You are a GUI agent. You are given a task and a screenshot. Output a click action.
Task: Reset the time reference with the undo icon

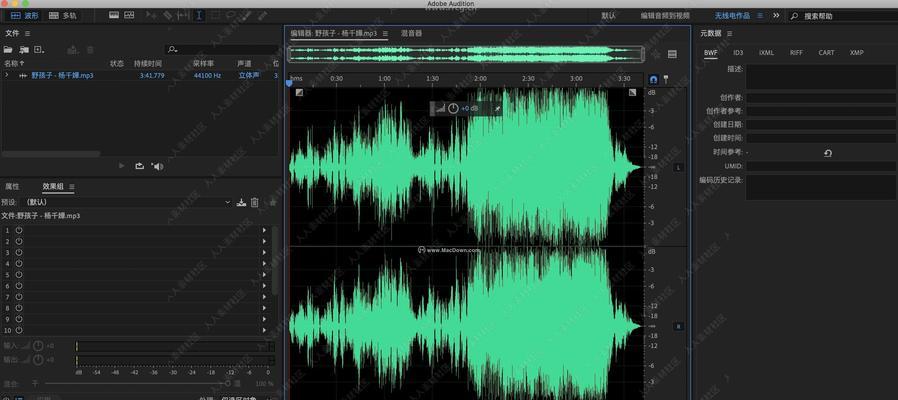point(827,153)
